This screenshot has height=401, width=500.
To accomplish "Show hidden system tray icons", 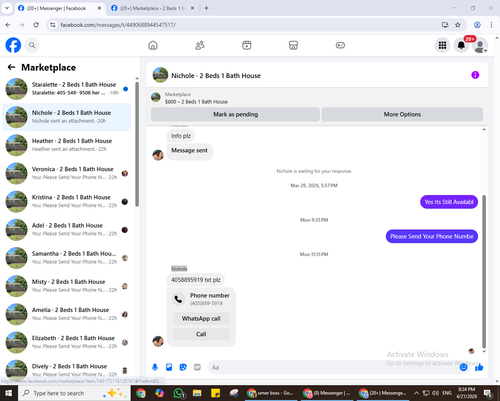I will 416,393.
